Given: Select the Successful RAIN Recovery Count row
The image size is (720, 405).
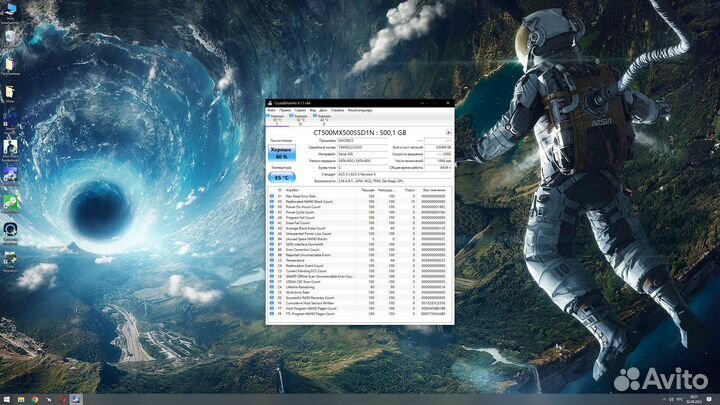Looking at the screenshot, I should point(360,298).
